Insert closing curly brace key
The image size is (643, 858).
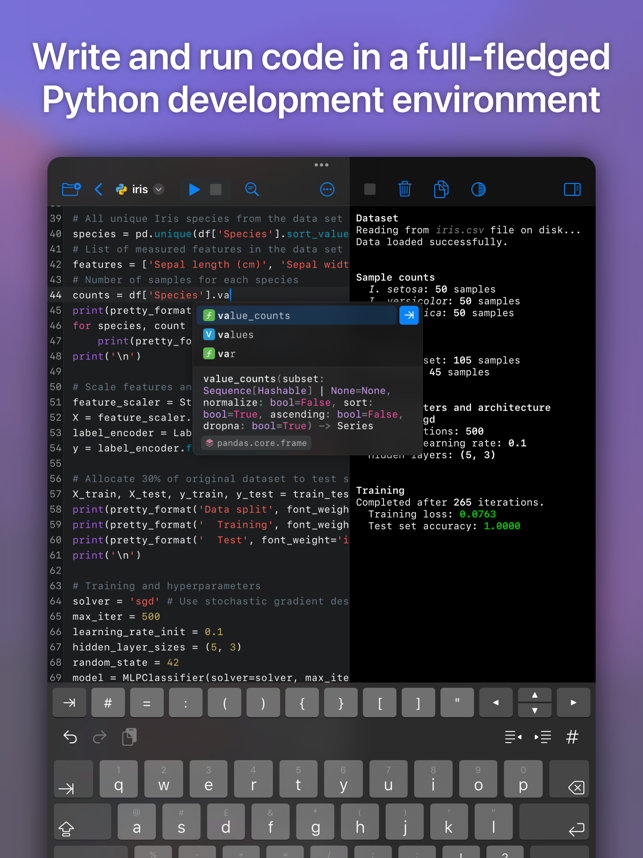pyautogui.click(x=341, y=703)
